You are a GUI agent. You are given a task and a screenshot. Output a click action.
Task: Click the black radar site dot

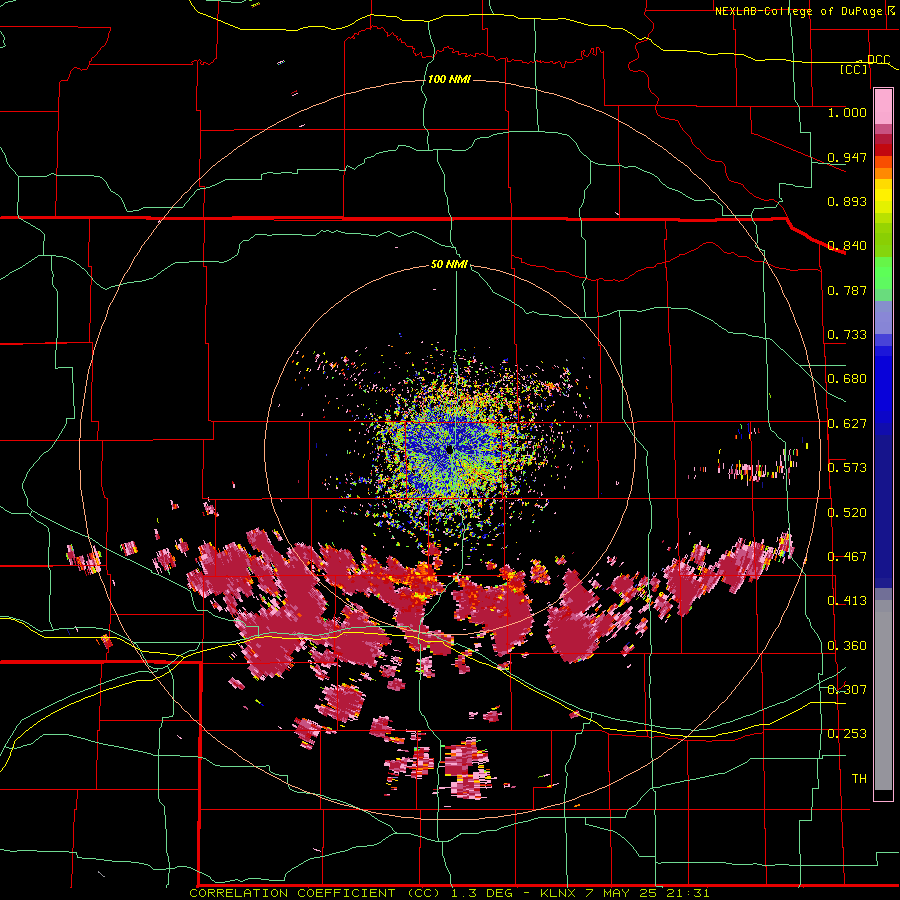point(450,450)
